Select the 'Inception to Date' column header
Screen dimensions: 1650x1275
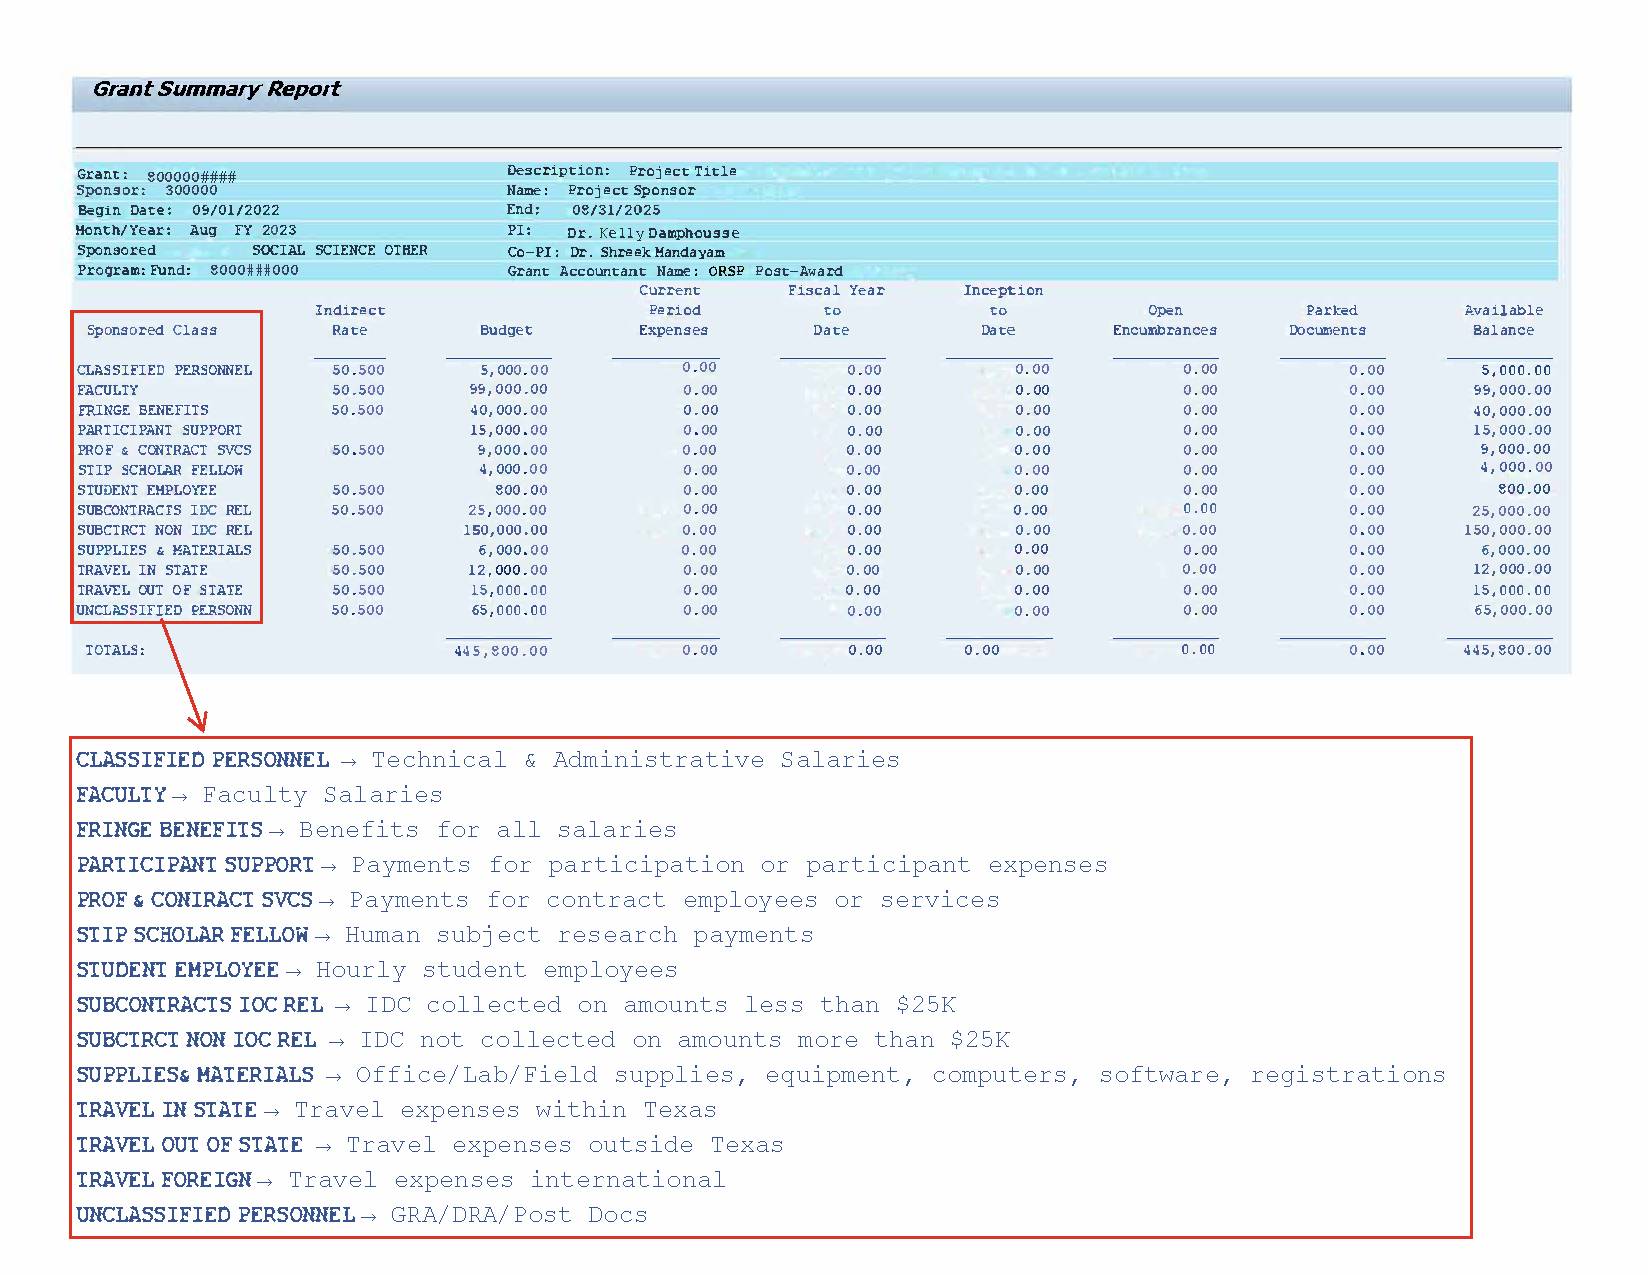(x=1002, y=310)
